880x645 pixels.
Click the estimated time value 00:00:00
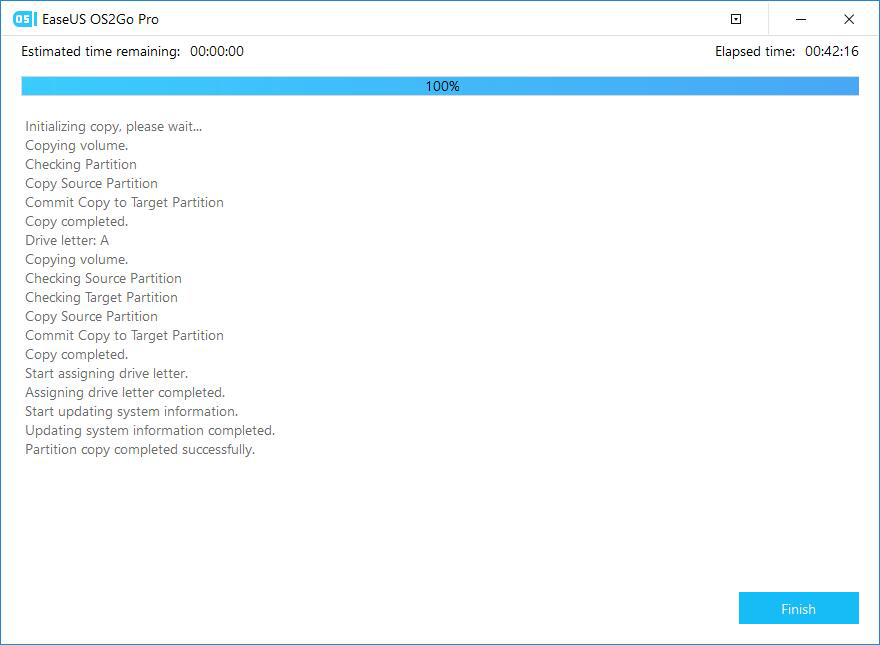point(217,51)
